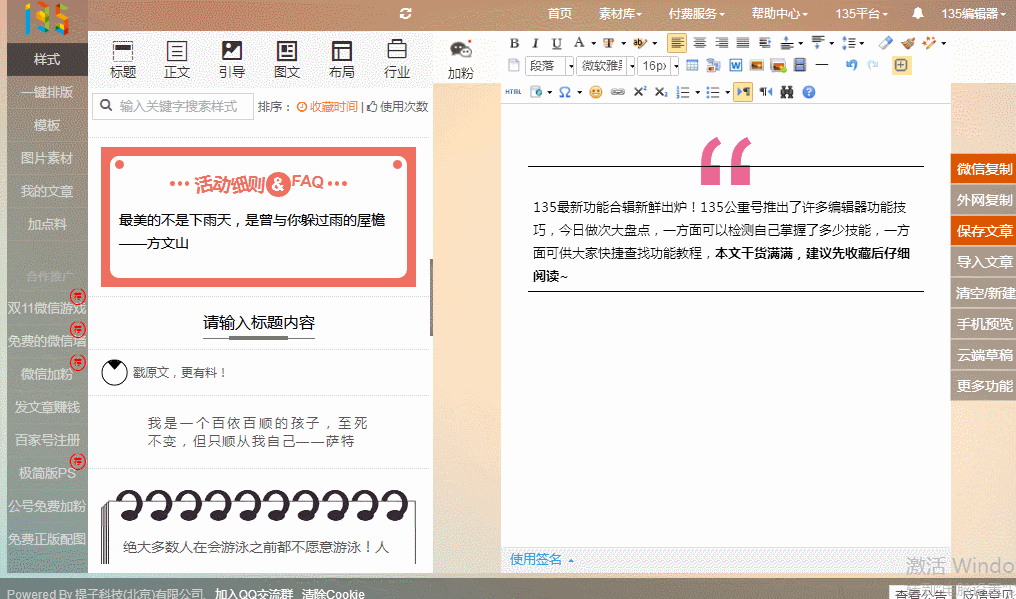The image size is (1016, 599).
Task: Insert a table using the table icon
Action: (692, 65)
